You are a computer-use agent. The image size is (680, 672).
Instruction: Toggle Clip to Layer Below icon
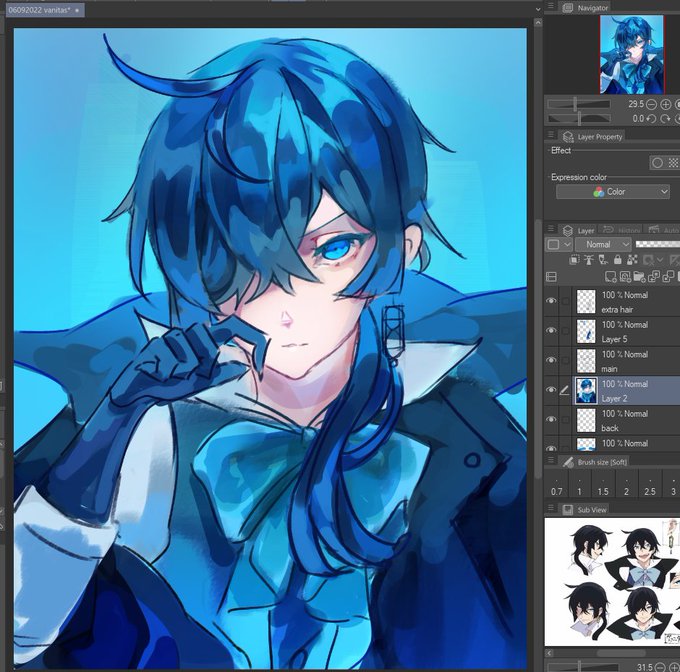click(574, 260)
